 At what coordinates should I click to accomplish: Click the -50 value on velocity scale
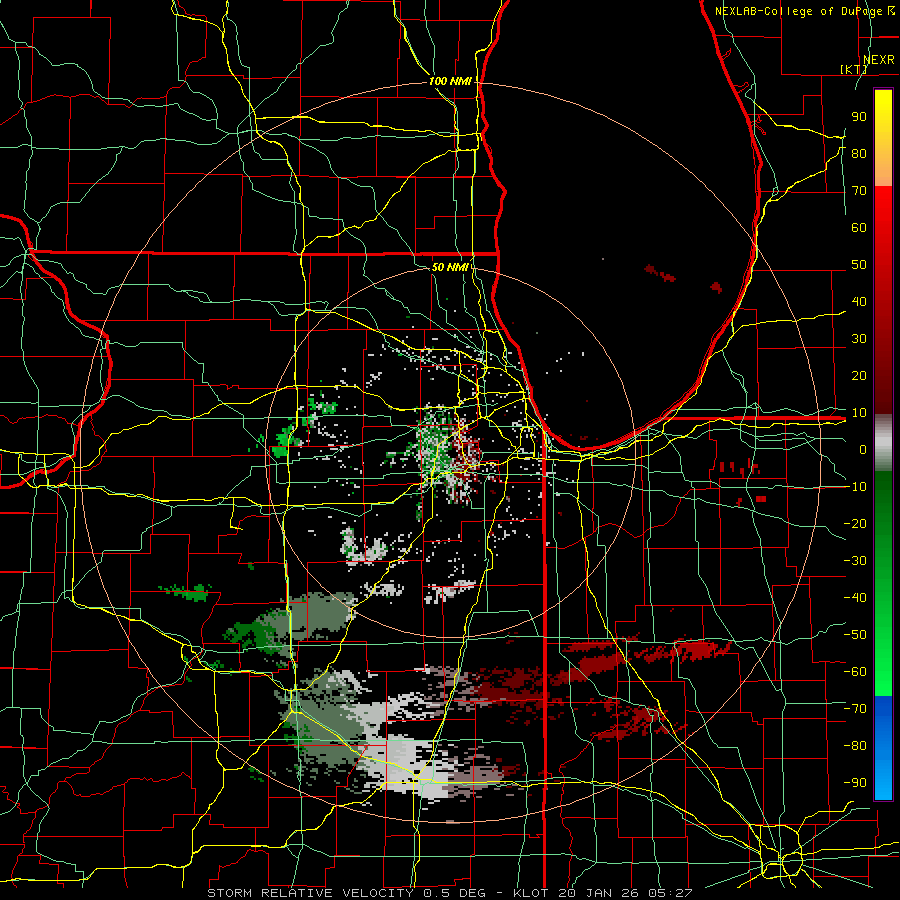tap(855, 635)
